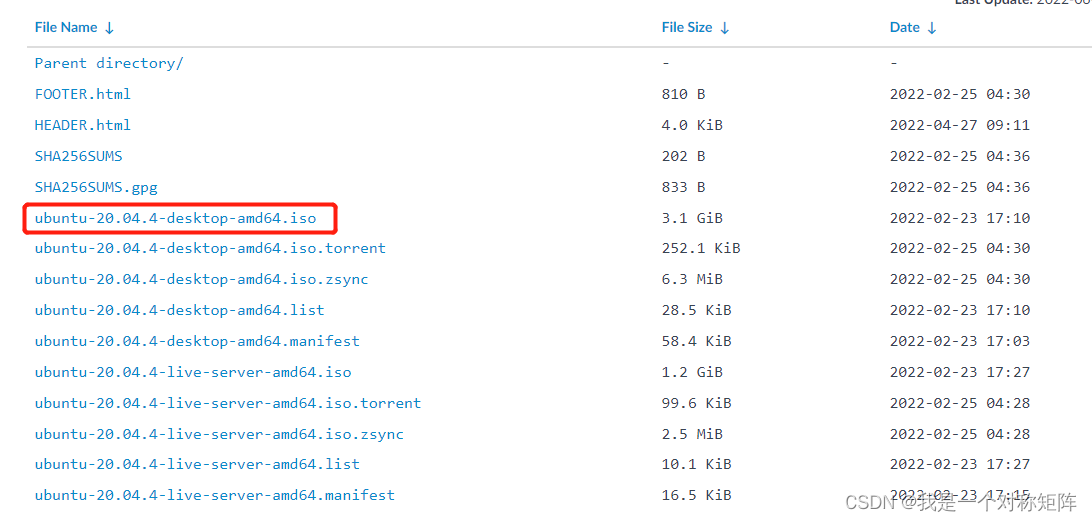Viewport: 1092px width, 522px height.
Task: Select the date 2022-04-27 09:11
Action: (x=960, y=125)
